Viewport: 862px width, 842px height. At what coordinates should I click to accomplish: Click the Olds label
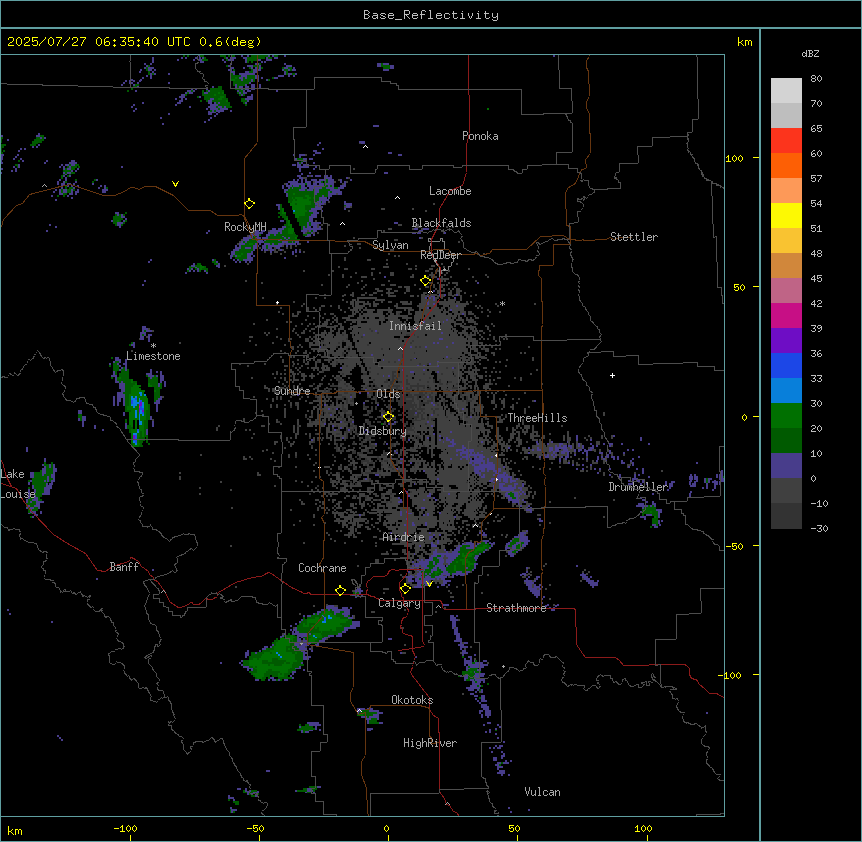[388, 394]
